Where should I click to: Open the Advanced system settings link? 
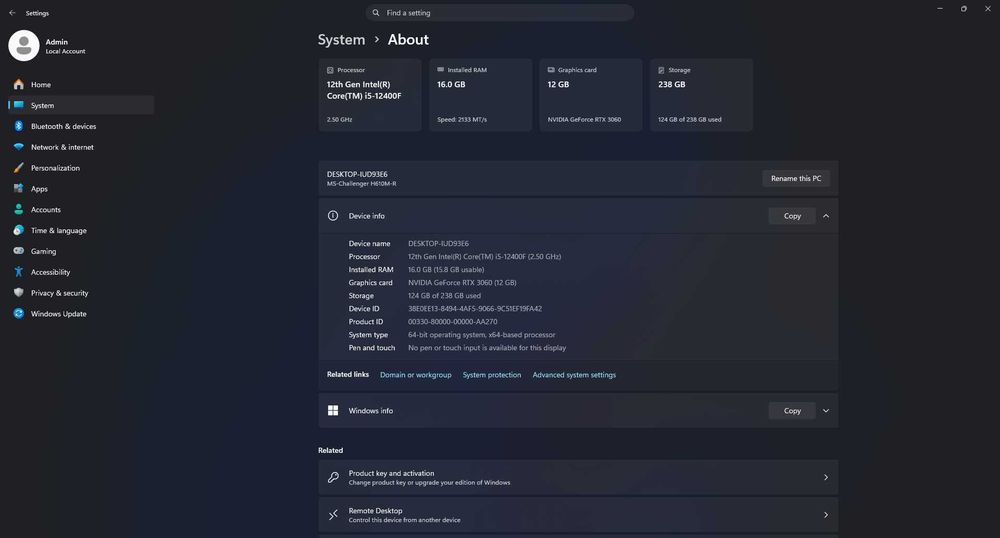click(x=574, y=375)
